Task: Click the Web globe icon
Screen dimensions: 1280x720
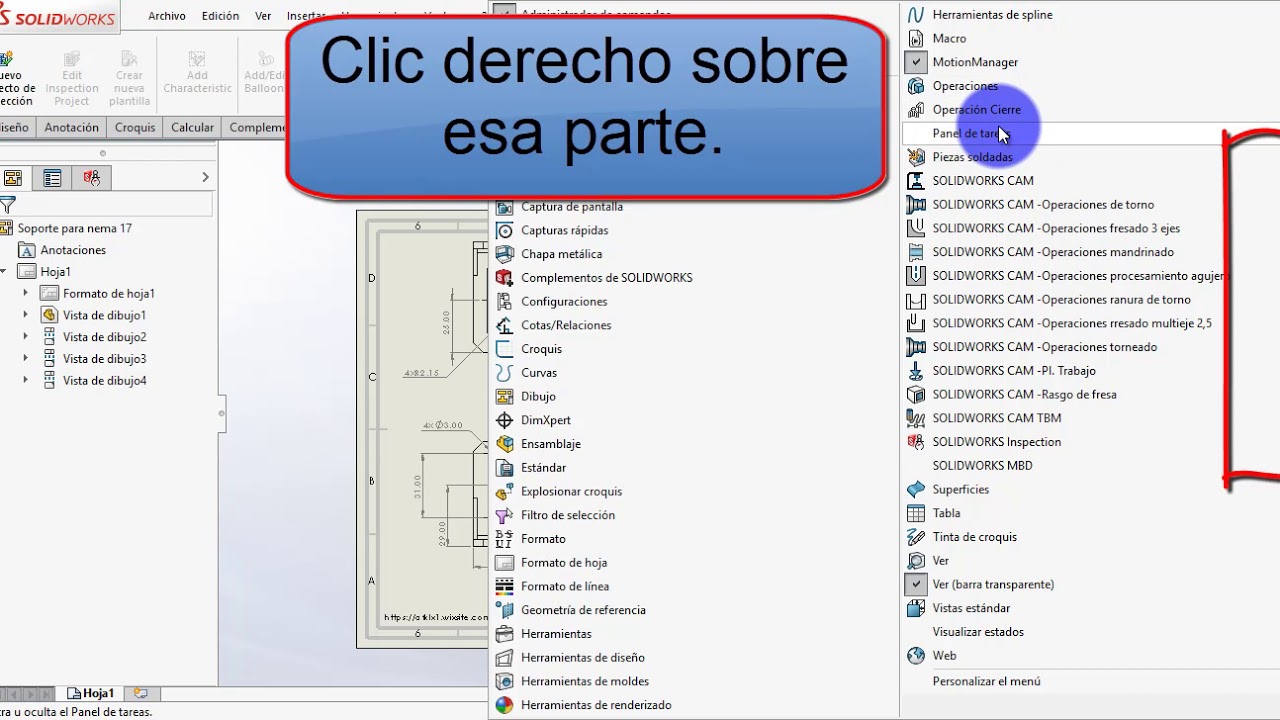Action: coord(915,656)
